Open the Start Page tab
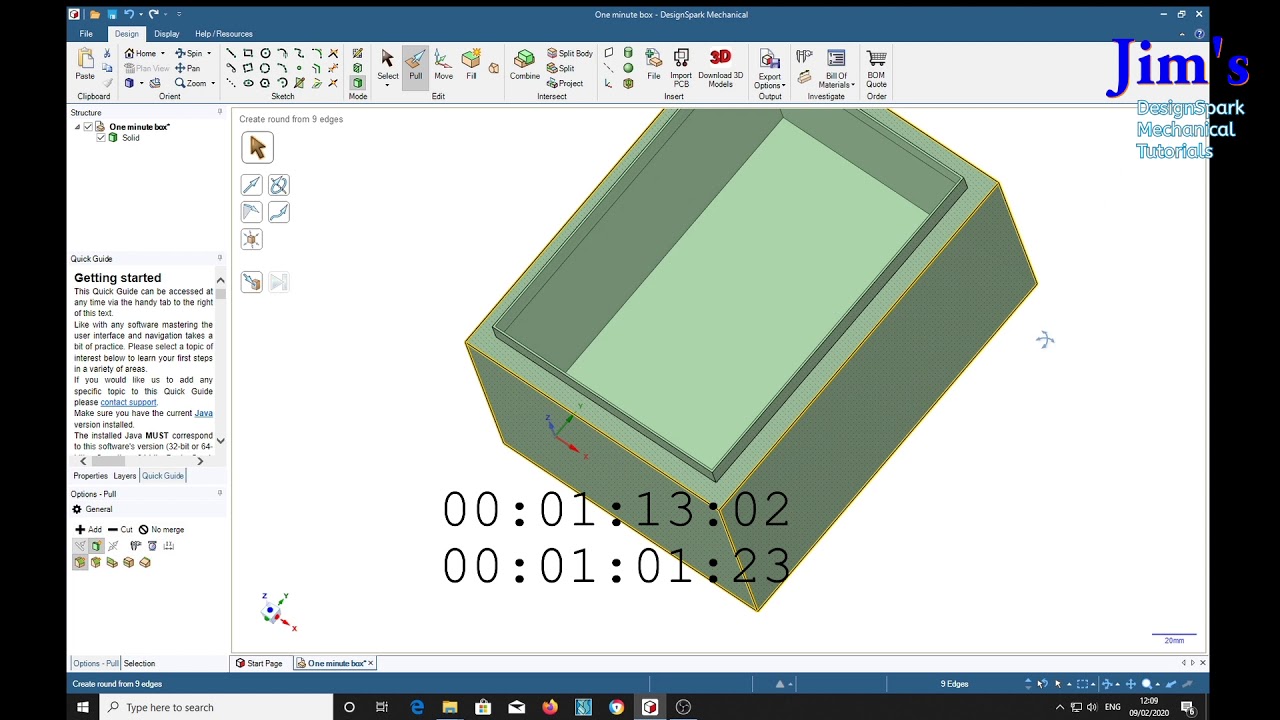The width and height of the screenshot is (1280, 720). pos(259,663)
